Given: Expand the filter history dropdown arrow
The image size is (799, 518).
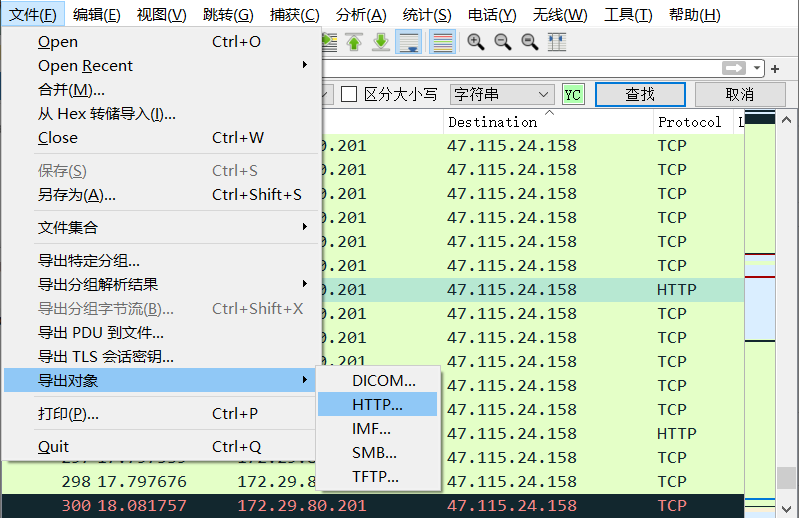Looking at the screenshot, I should [758, 68].
